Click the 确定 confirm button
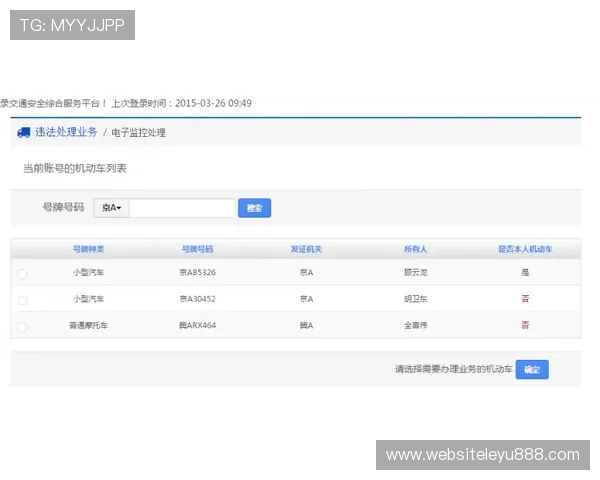Screen dimensions: 600x480 [532, 369]
